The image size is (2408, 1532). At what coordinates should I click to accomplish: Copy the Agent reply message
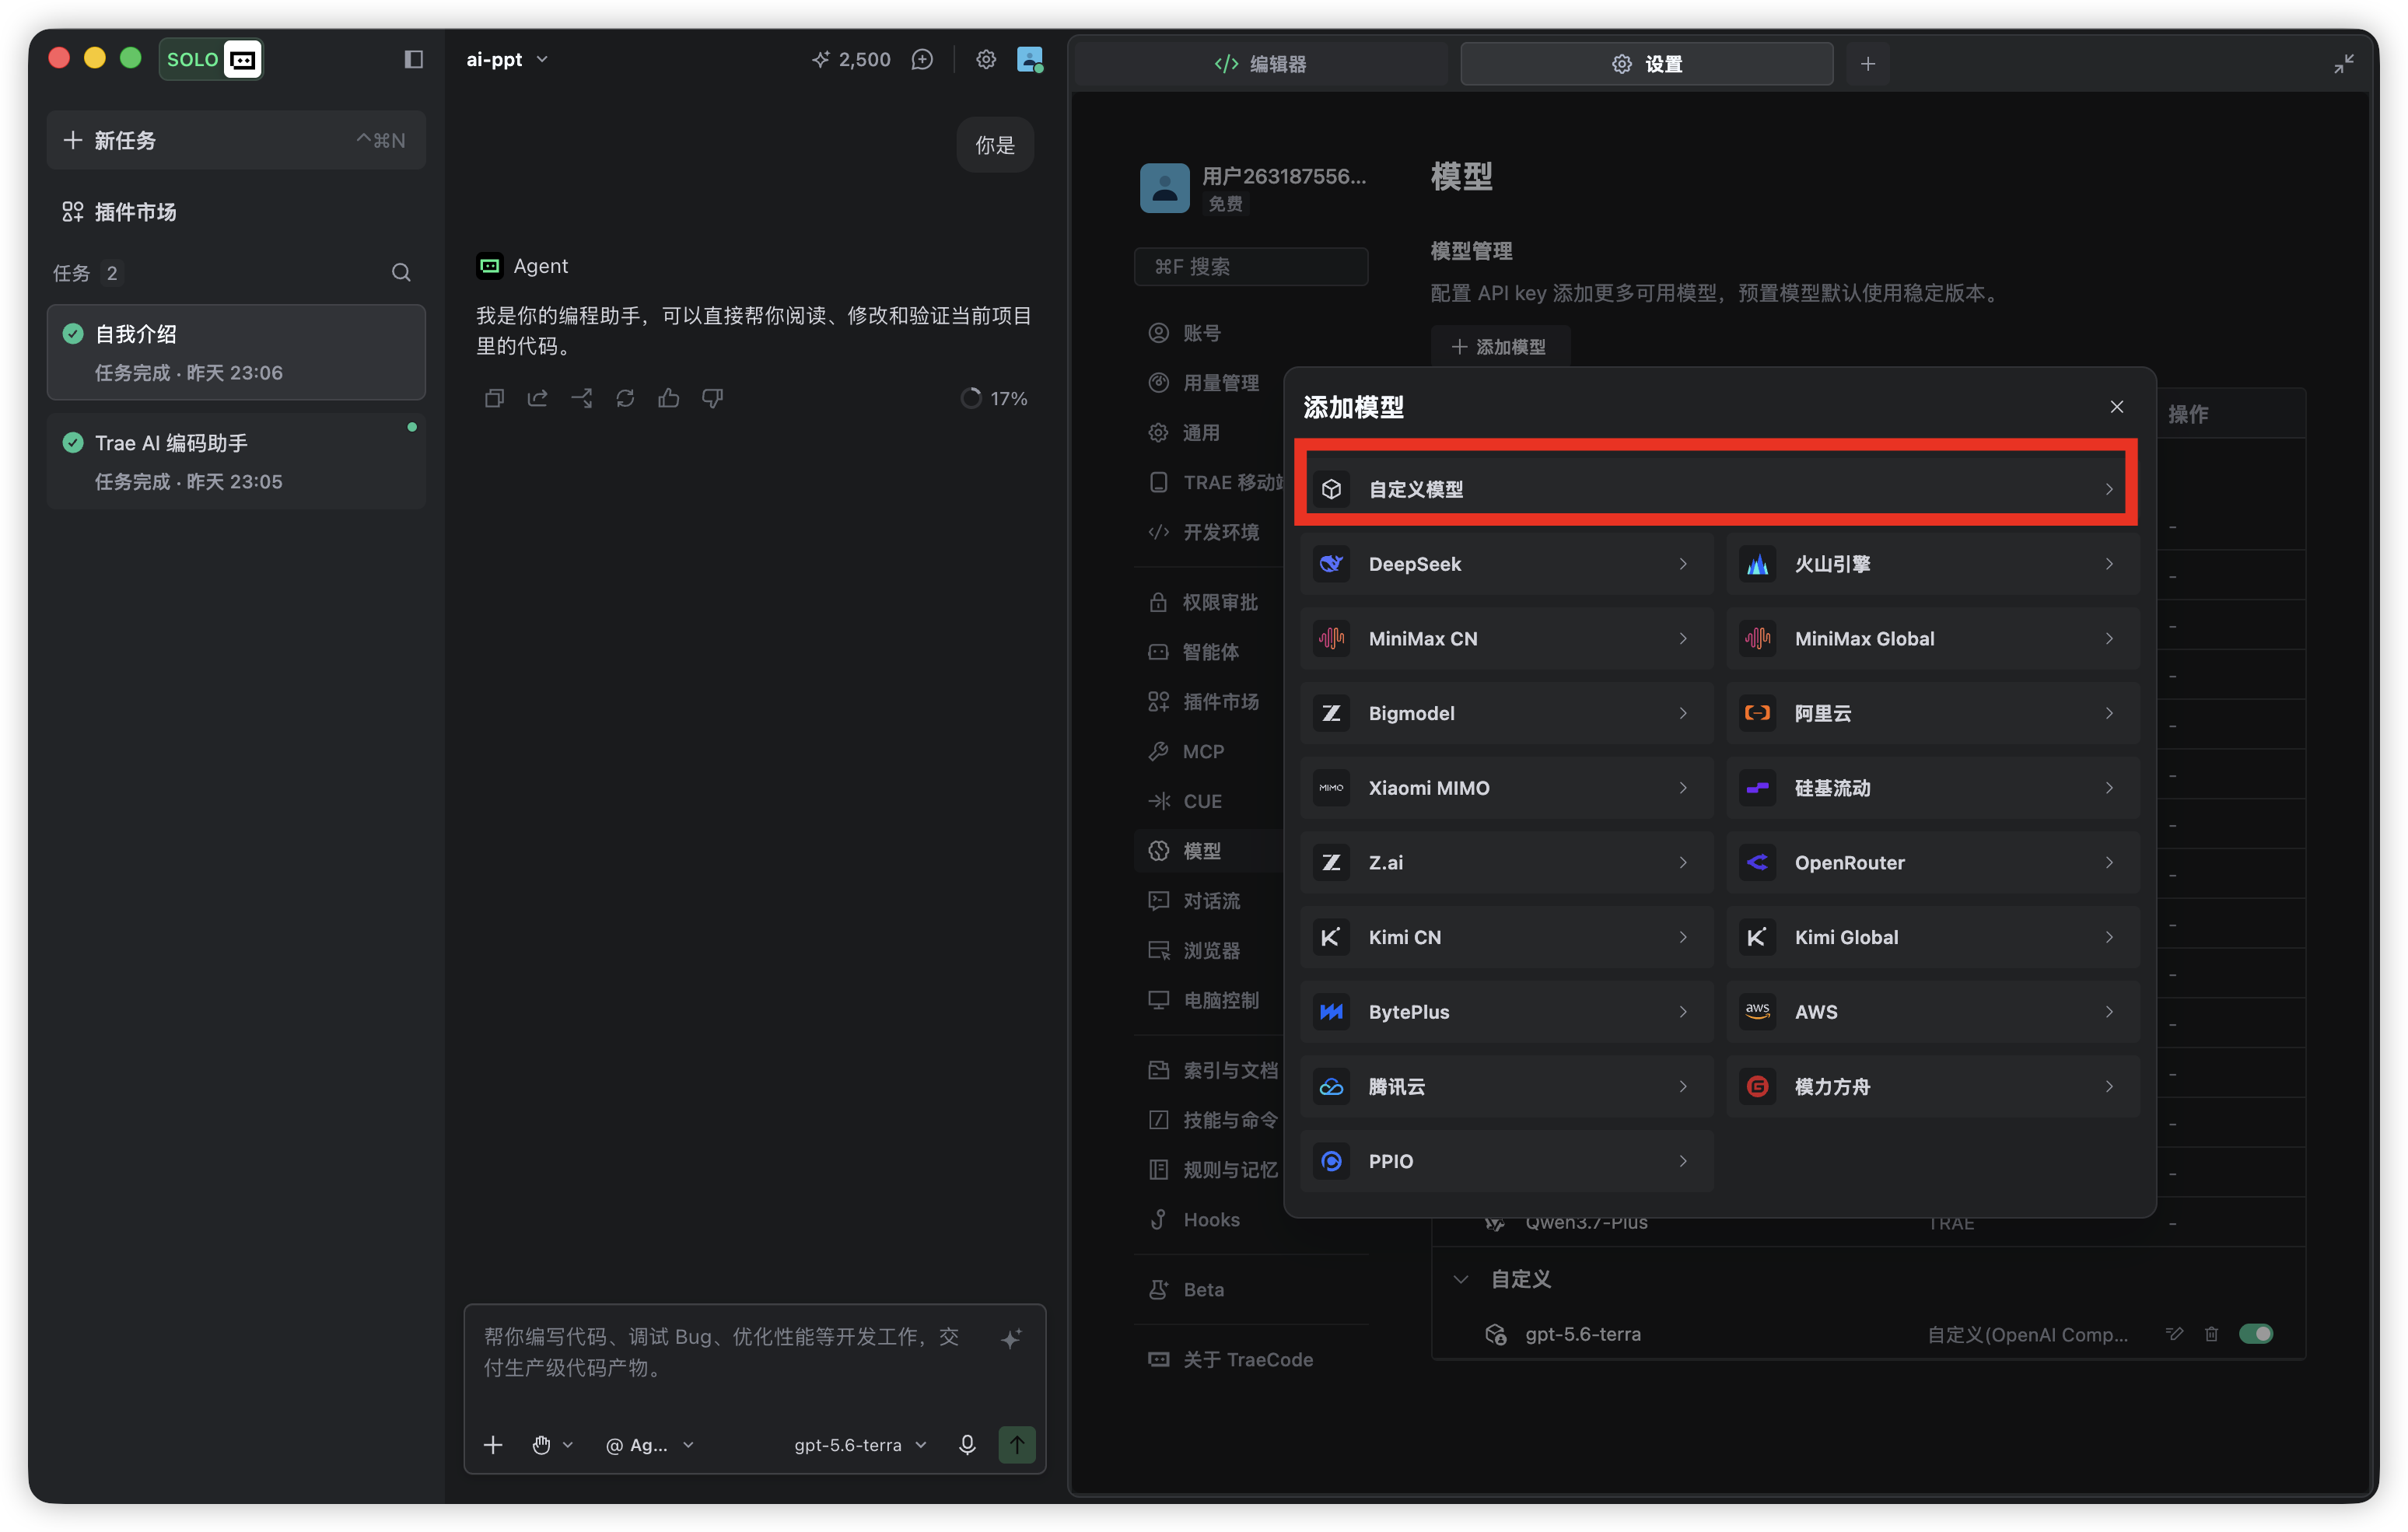tap(493, 398)
